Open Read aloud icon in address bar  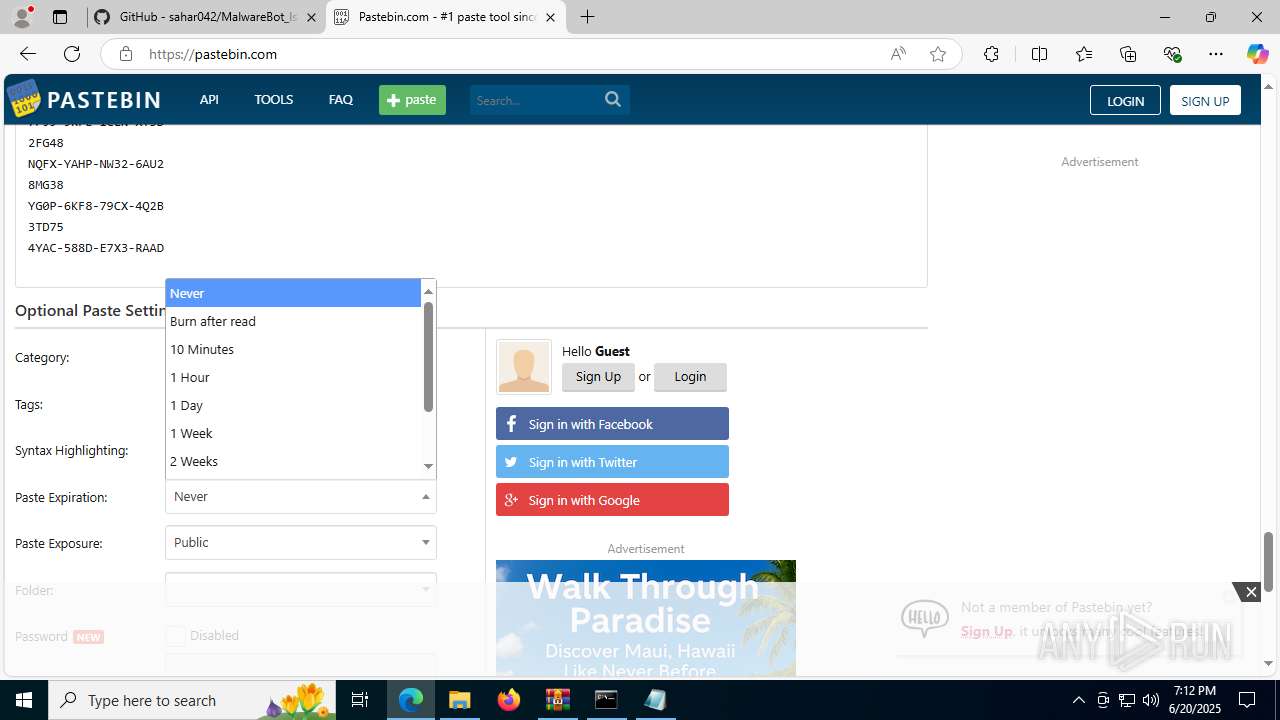(898, 54)
